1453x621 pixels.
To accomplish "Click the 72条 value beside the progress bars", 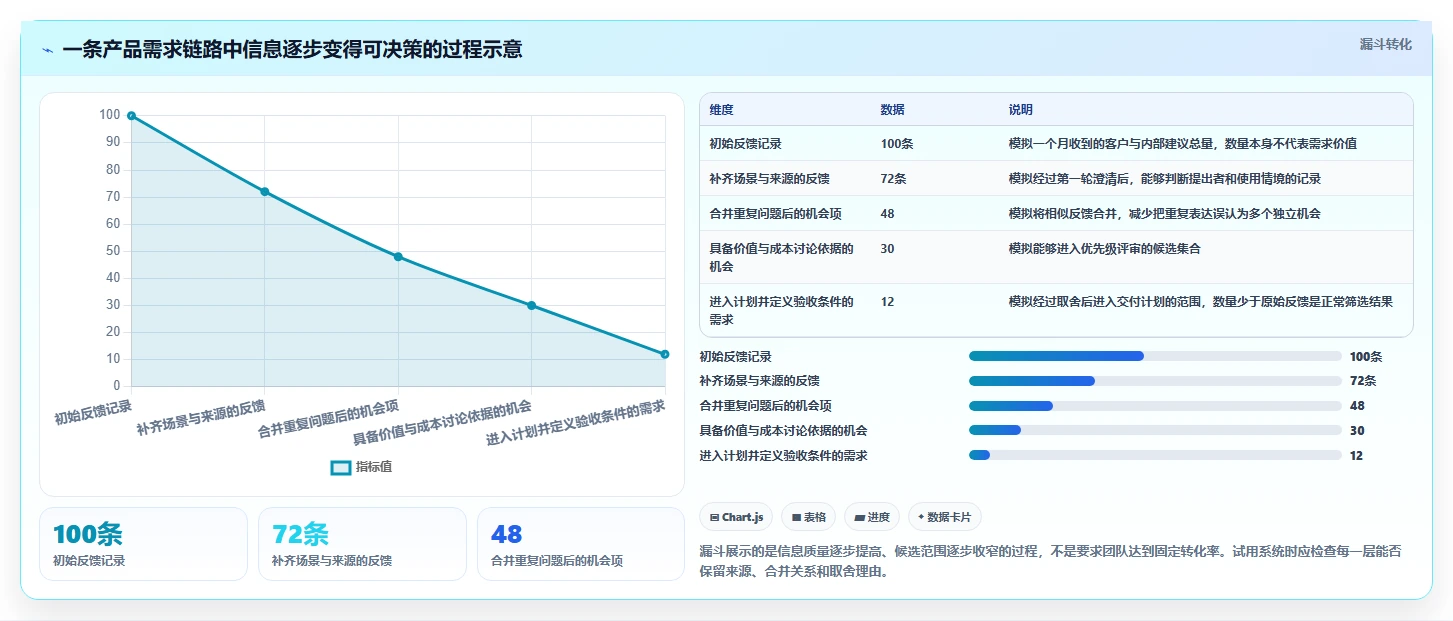I will point(1363,381).
